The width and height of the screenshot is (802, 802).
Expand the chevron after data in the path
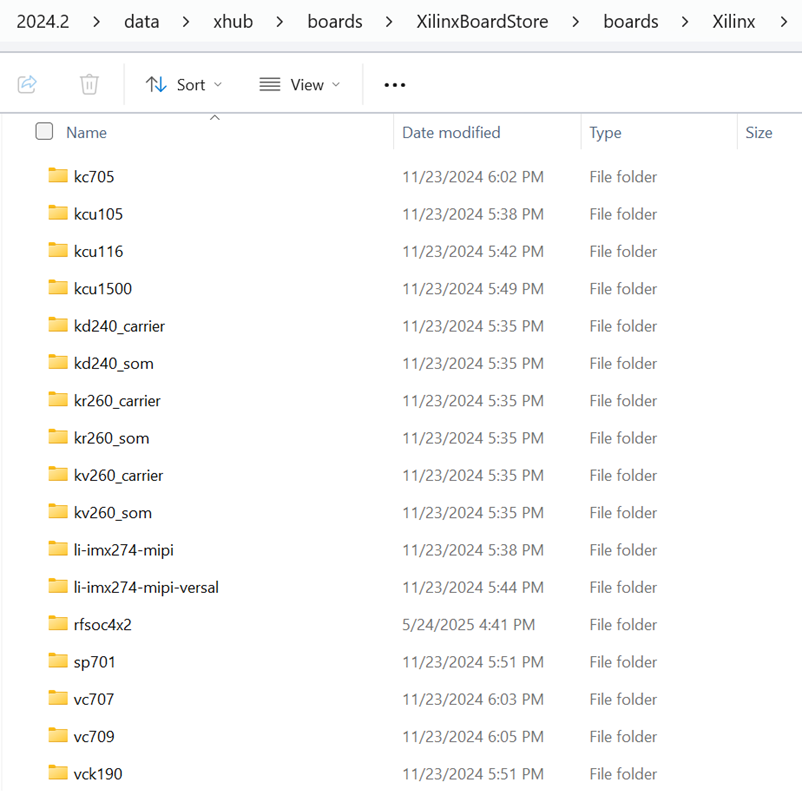pos(186,22)
